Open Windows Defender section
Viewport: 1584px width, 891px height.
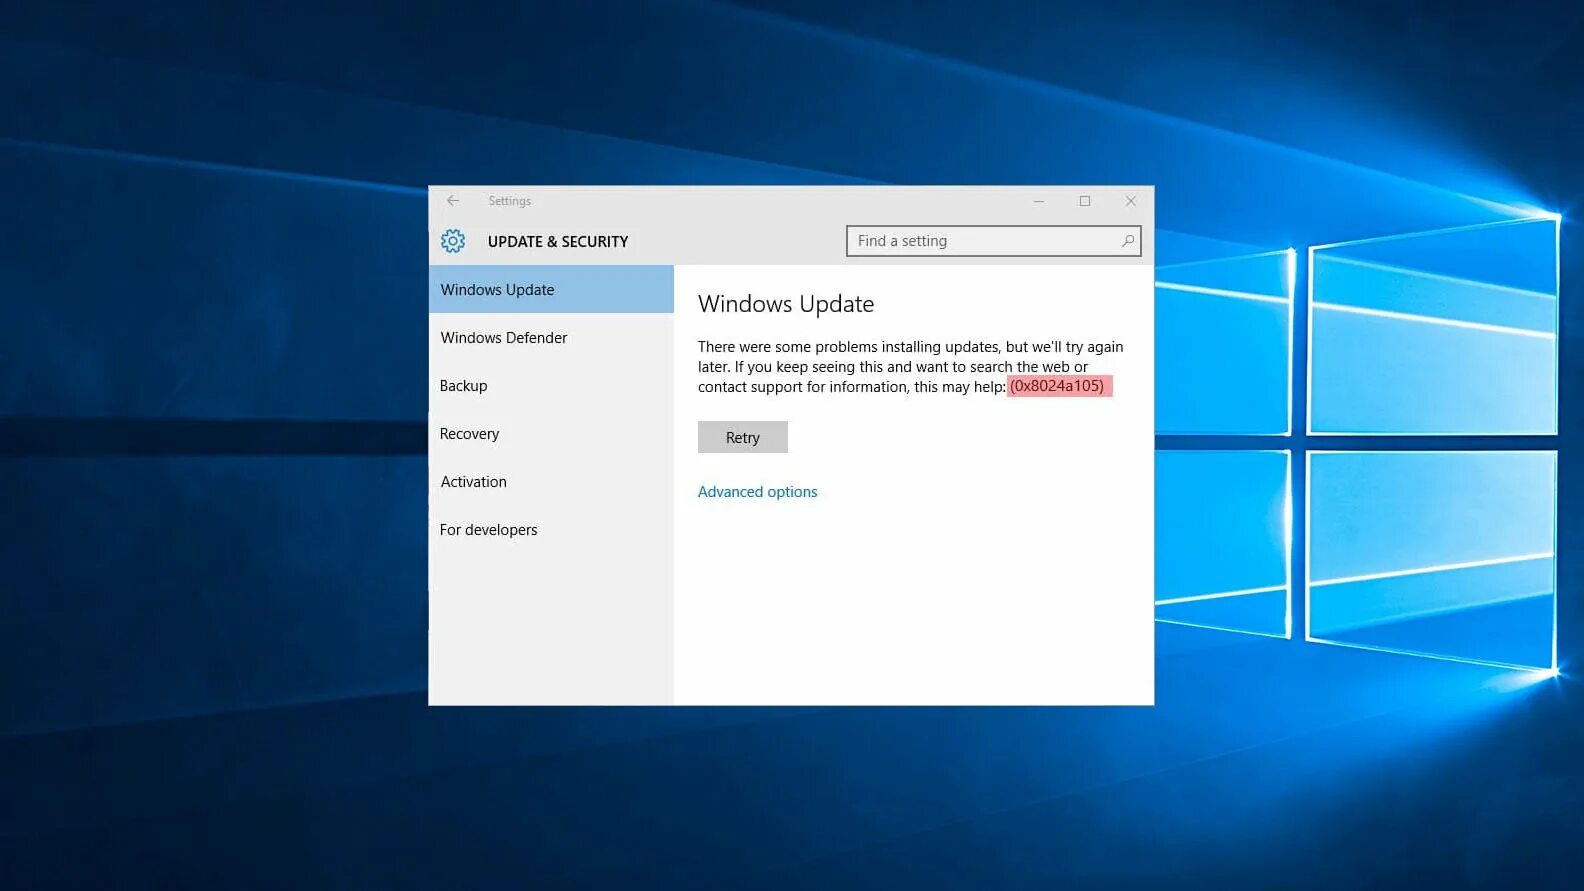pos(551,337)
